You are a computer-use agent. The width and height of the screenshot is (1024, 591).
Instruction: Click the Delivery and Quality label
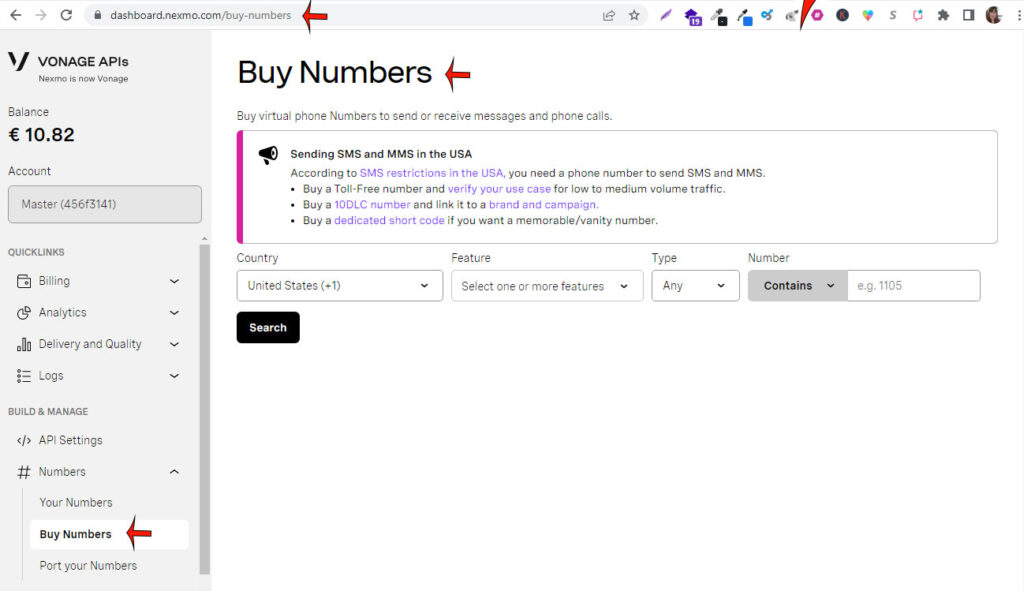[x=90, y=343]
